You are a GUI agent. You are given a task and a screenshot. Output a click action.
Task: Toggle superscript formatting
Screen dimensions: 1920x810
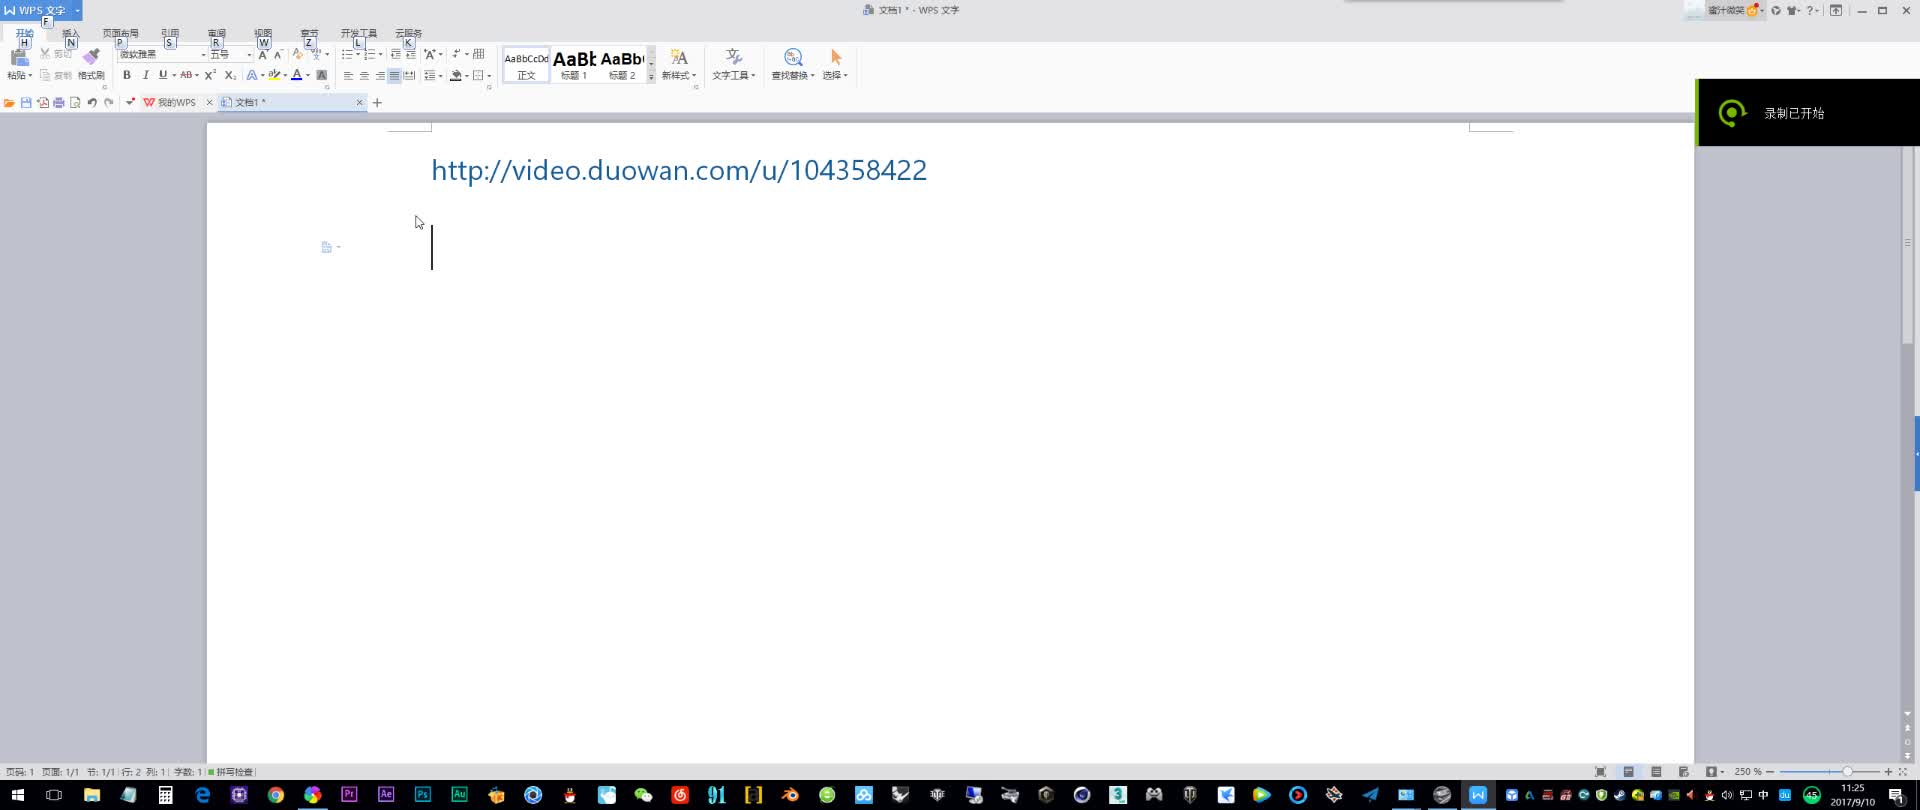coord(210,75)
